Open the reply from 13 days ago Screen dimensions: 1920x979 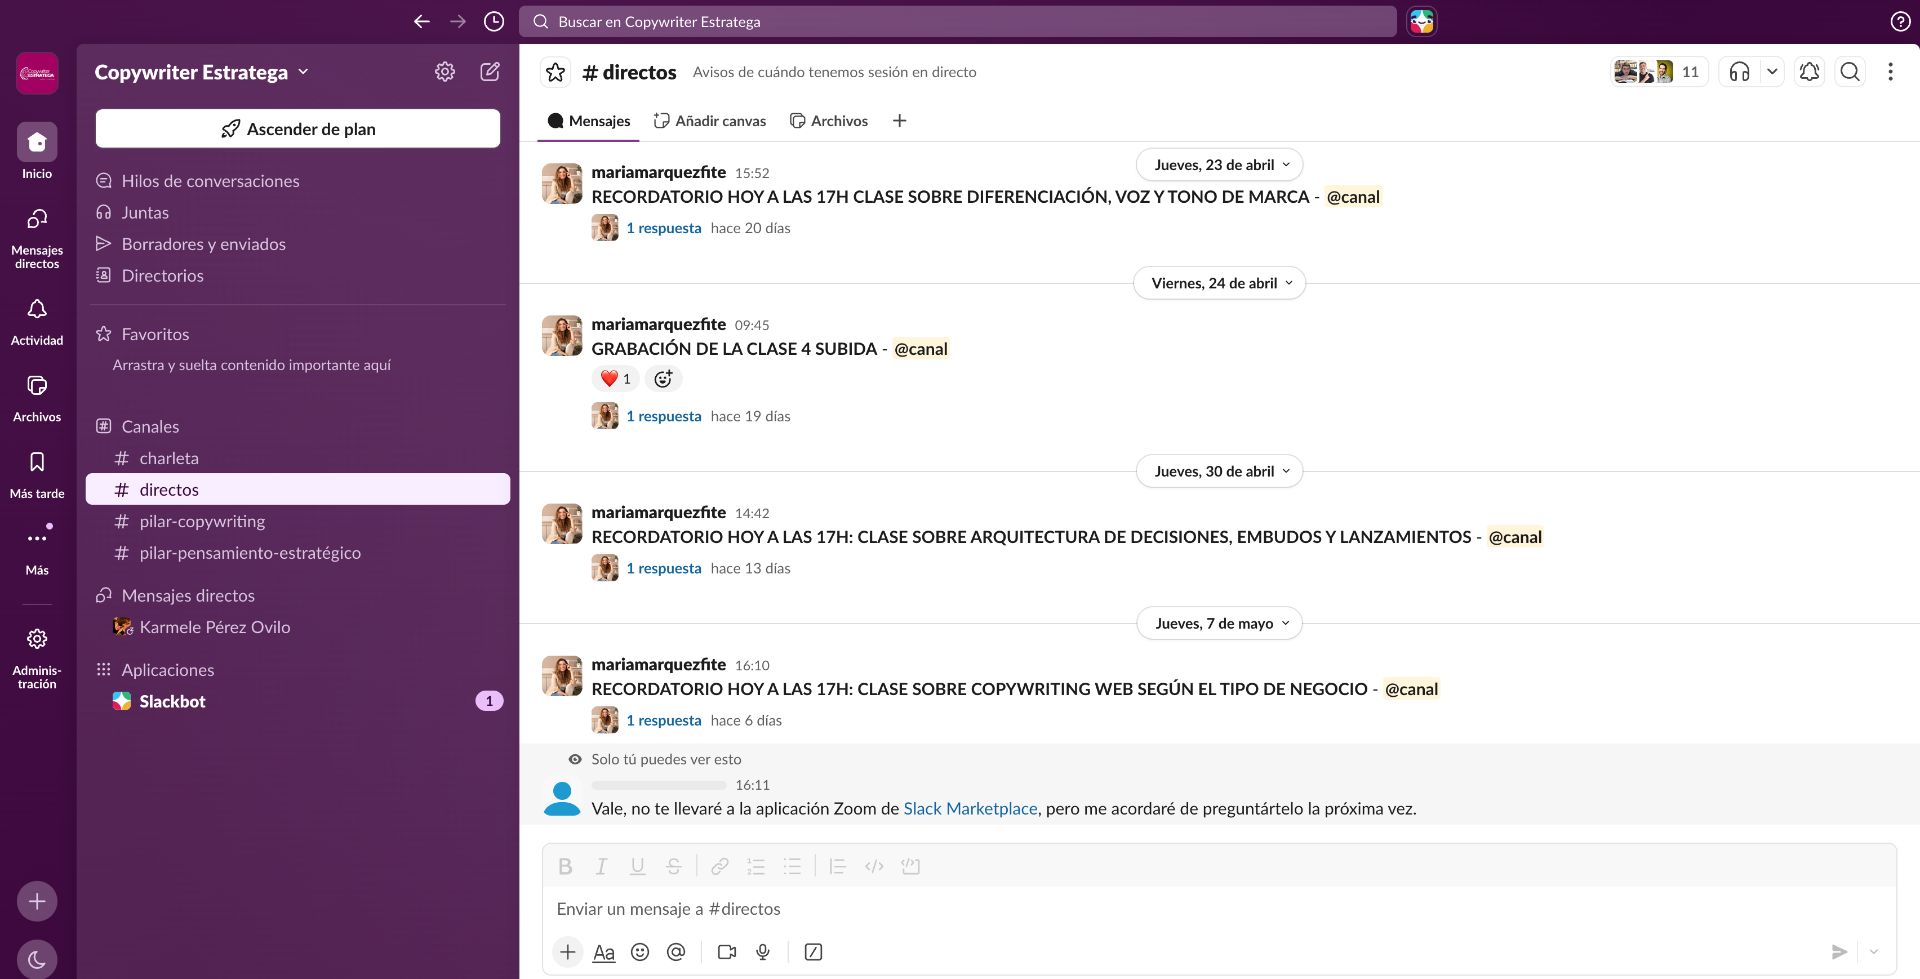(664, 568)
